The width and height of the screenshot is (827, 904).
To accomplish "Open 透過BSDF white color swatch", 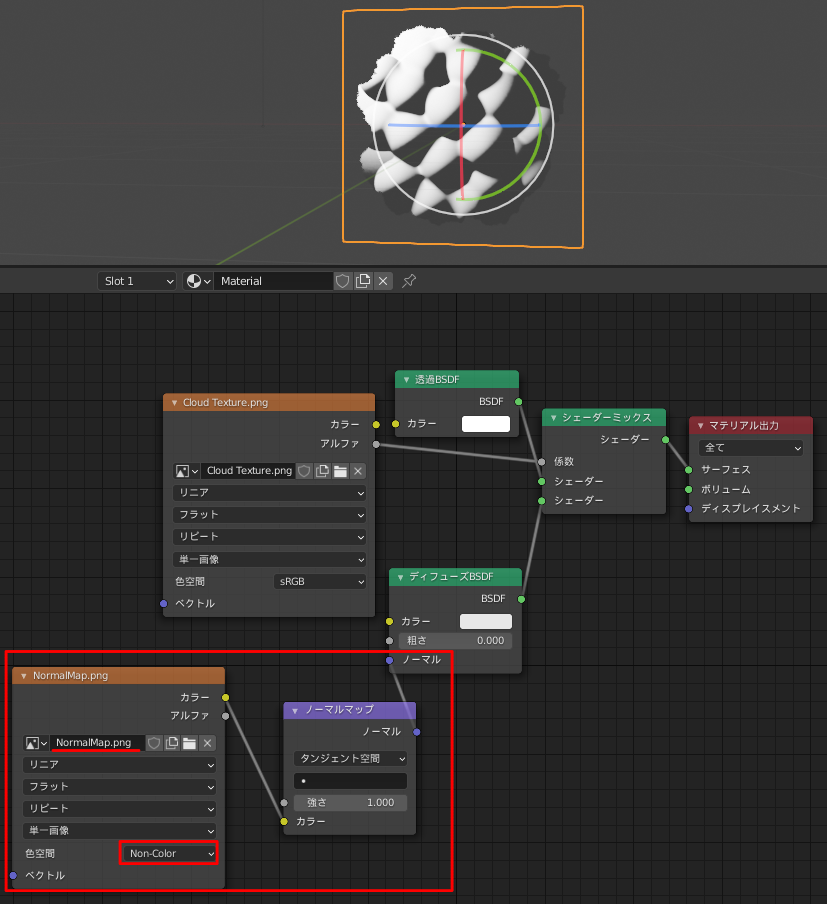I will point(486,424).
